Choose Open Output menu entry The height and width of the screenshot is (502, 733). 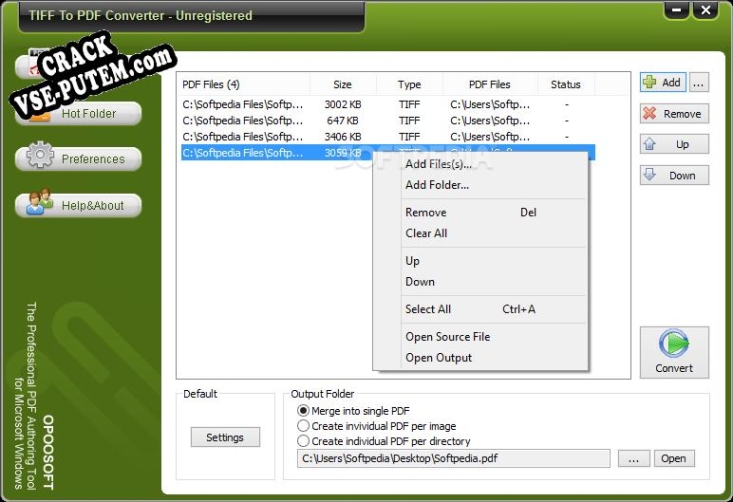(x=480, y=358)
